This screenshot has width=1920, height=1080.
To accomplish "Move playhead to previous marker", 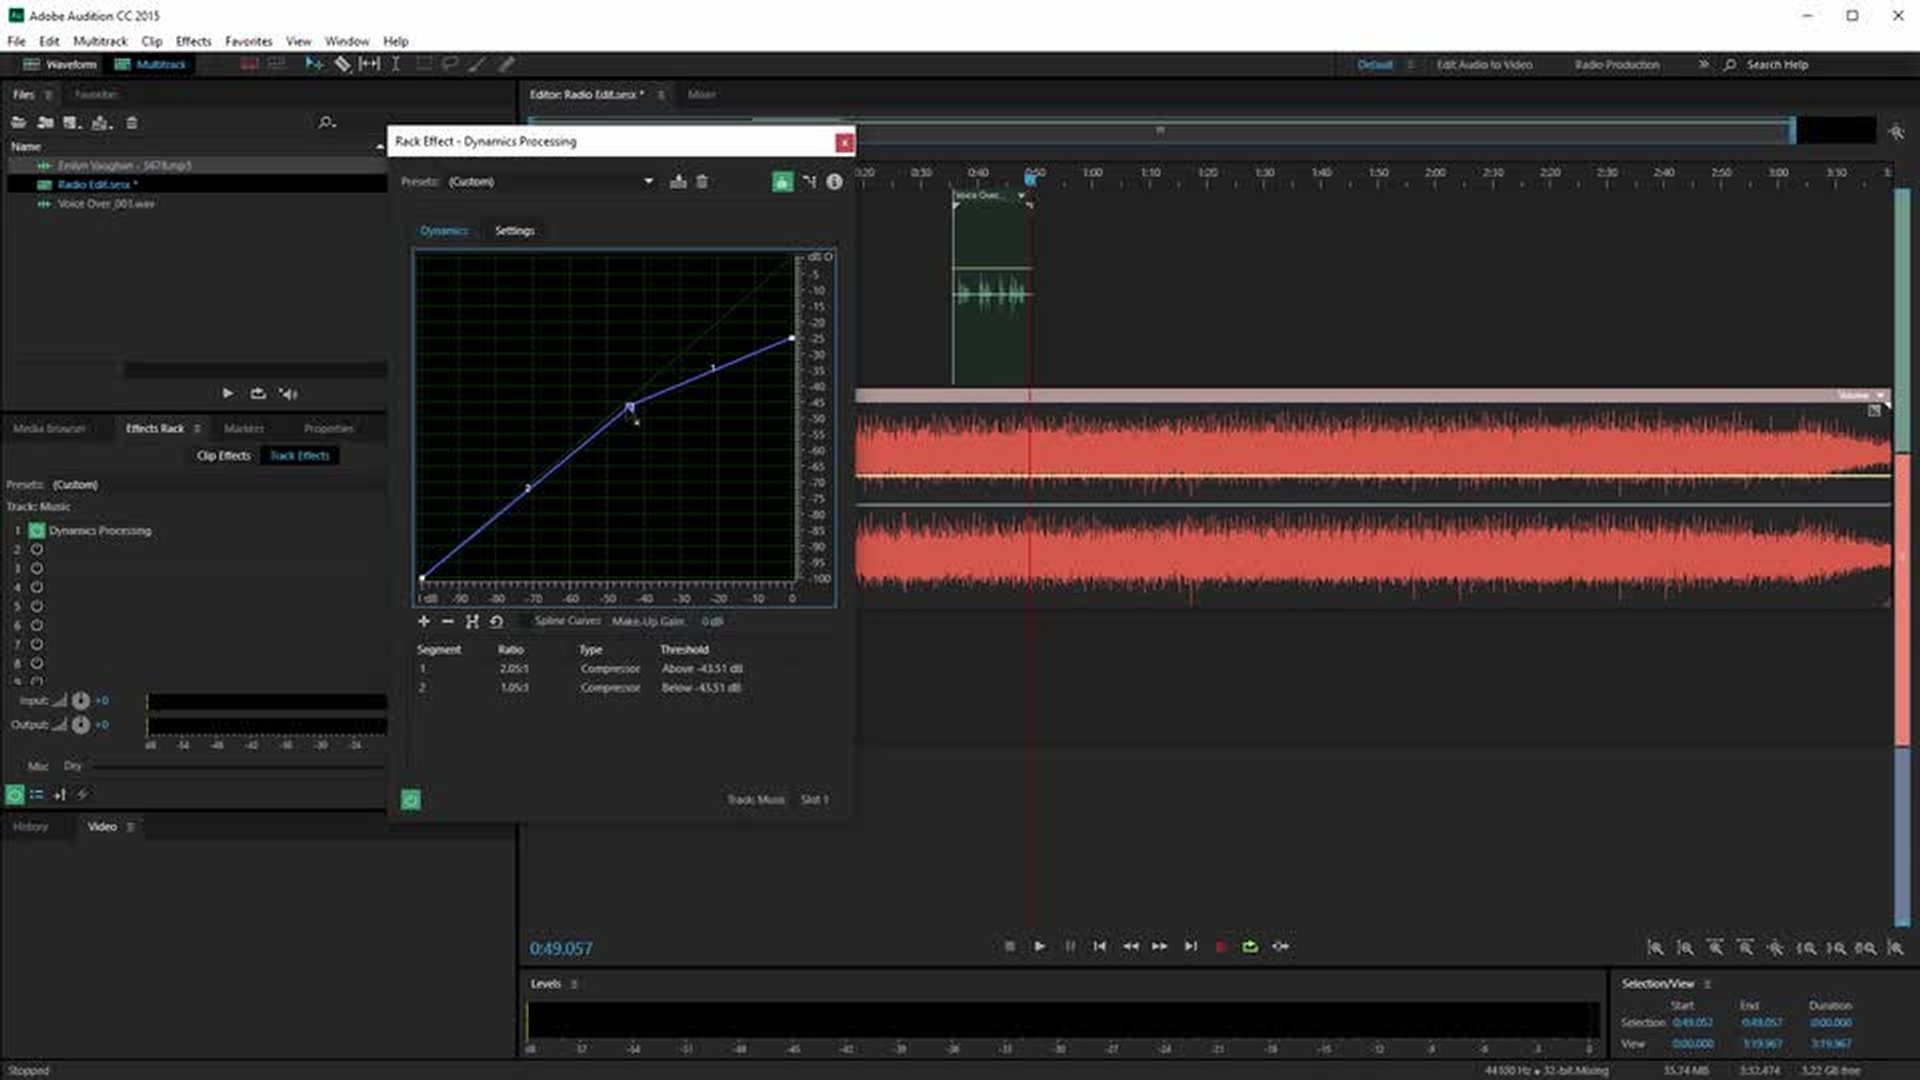I will point(1100,946).
